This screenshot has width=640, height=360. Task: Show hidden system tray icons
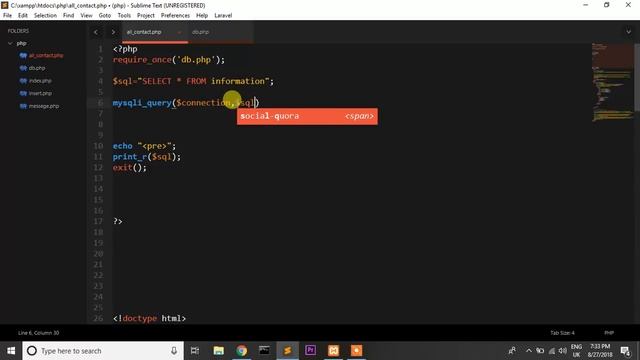click(x=529, y=351)
